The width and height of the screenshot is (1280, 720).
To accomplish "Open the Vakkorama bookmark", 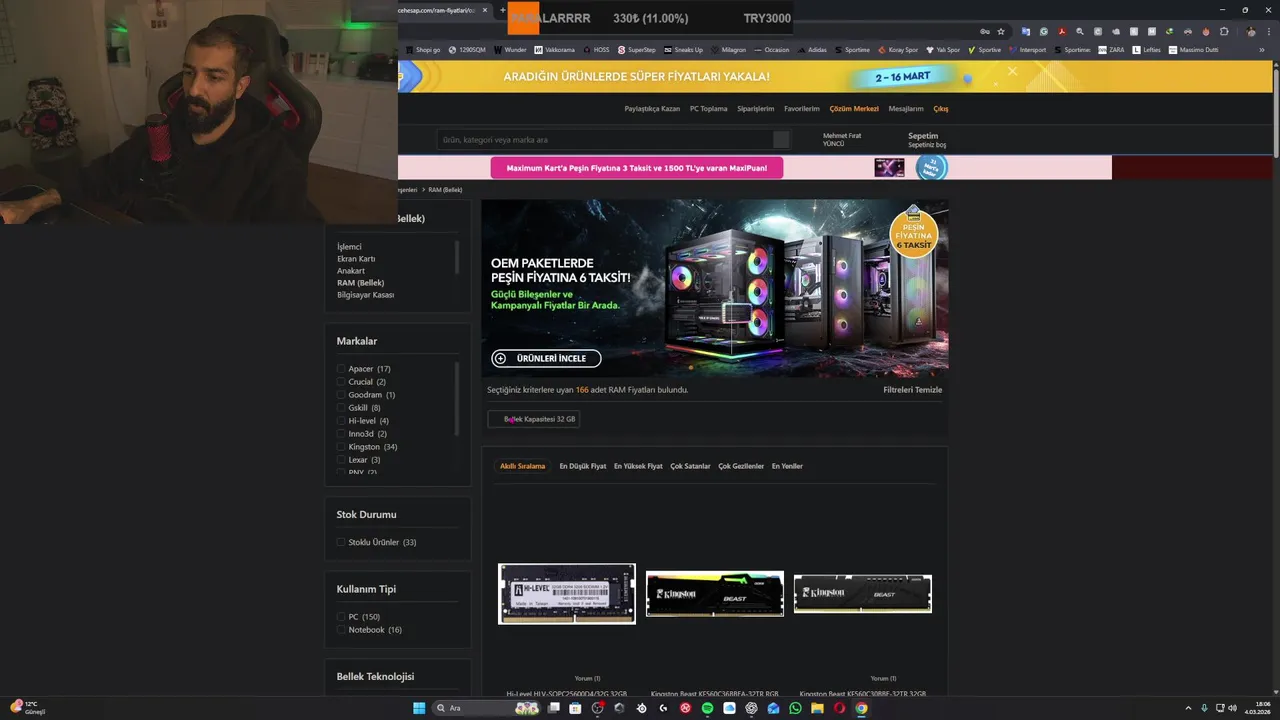I will (555, 49).
